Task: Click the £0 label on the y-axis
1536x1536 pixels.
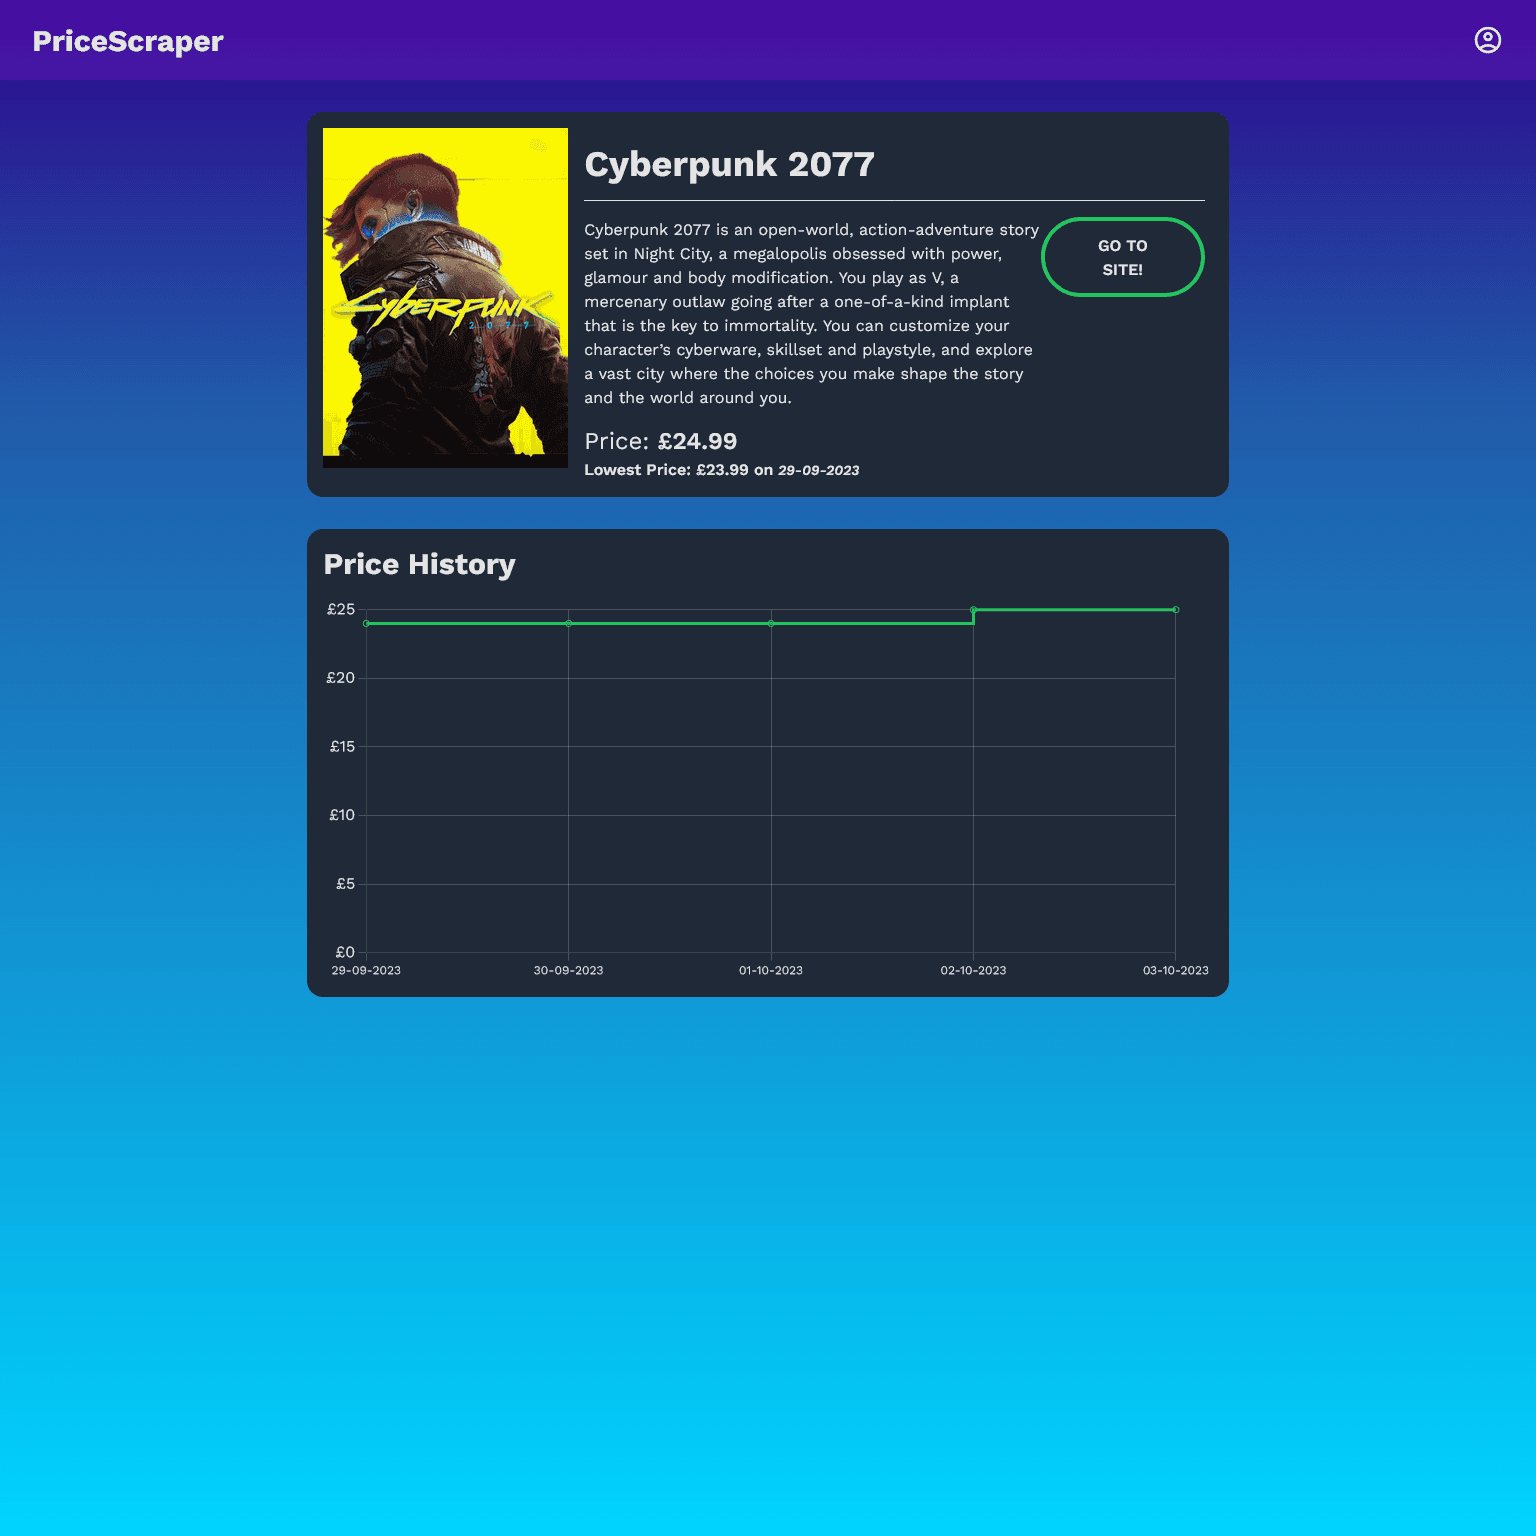Action: 346,951
